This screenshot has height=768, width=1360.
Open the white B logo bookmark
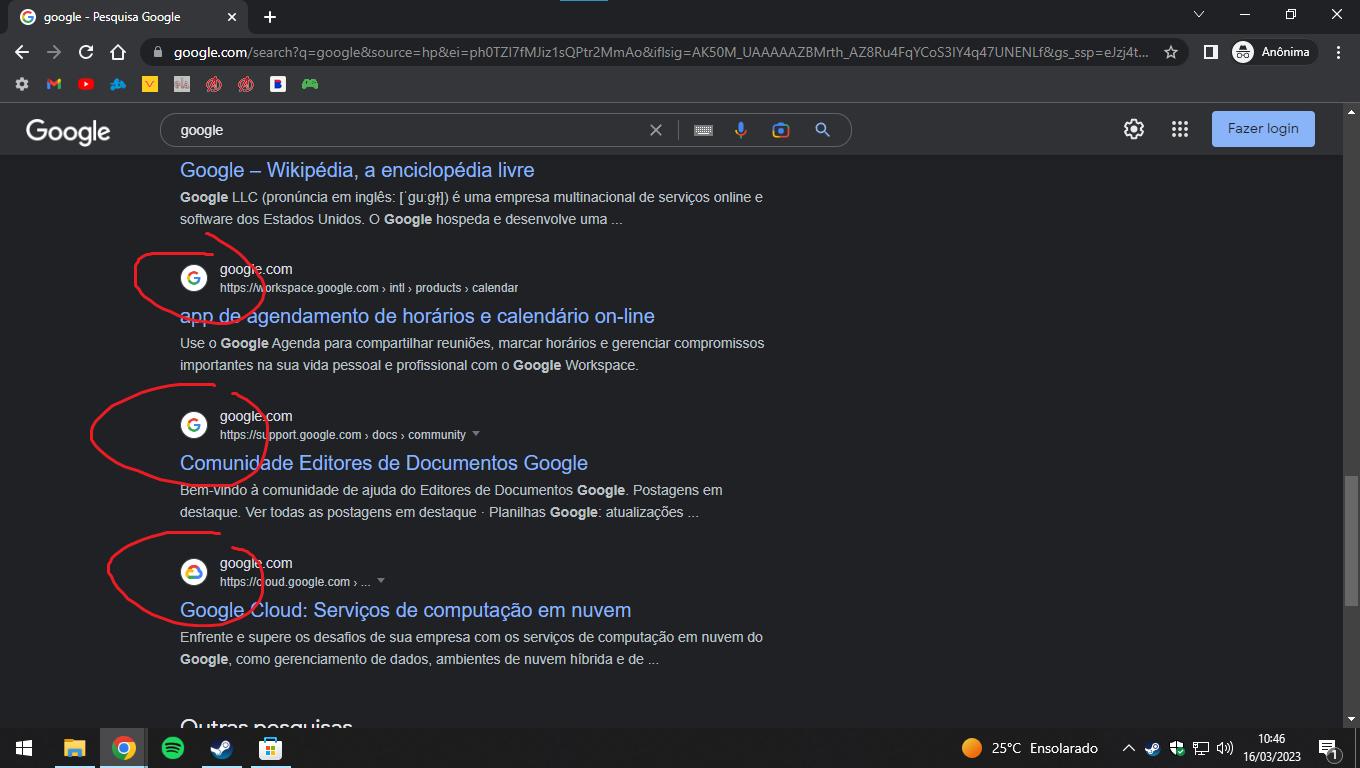278,85
